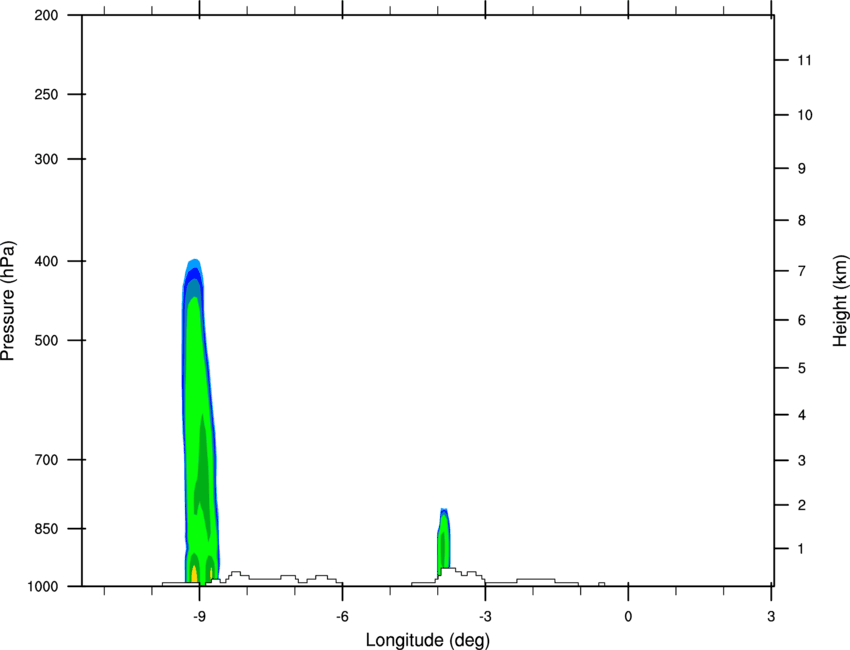Click the 9 km height label
This screenshot has width=850, height=650.
click(802, 169)
